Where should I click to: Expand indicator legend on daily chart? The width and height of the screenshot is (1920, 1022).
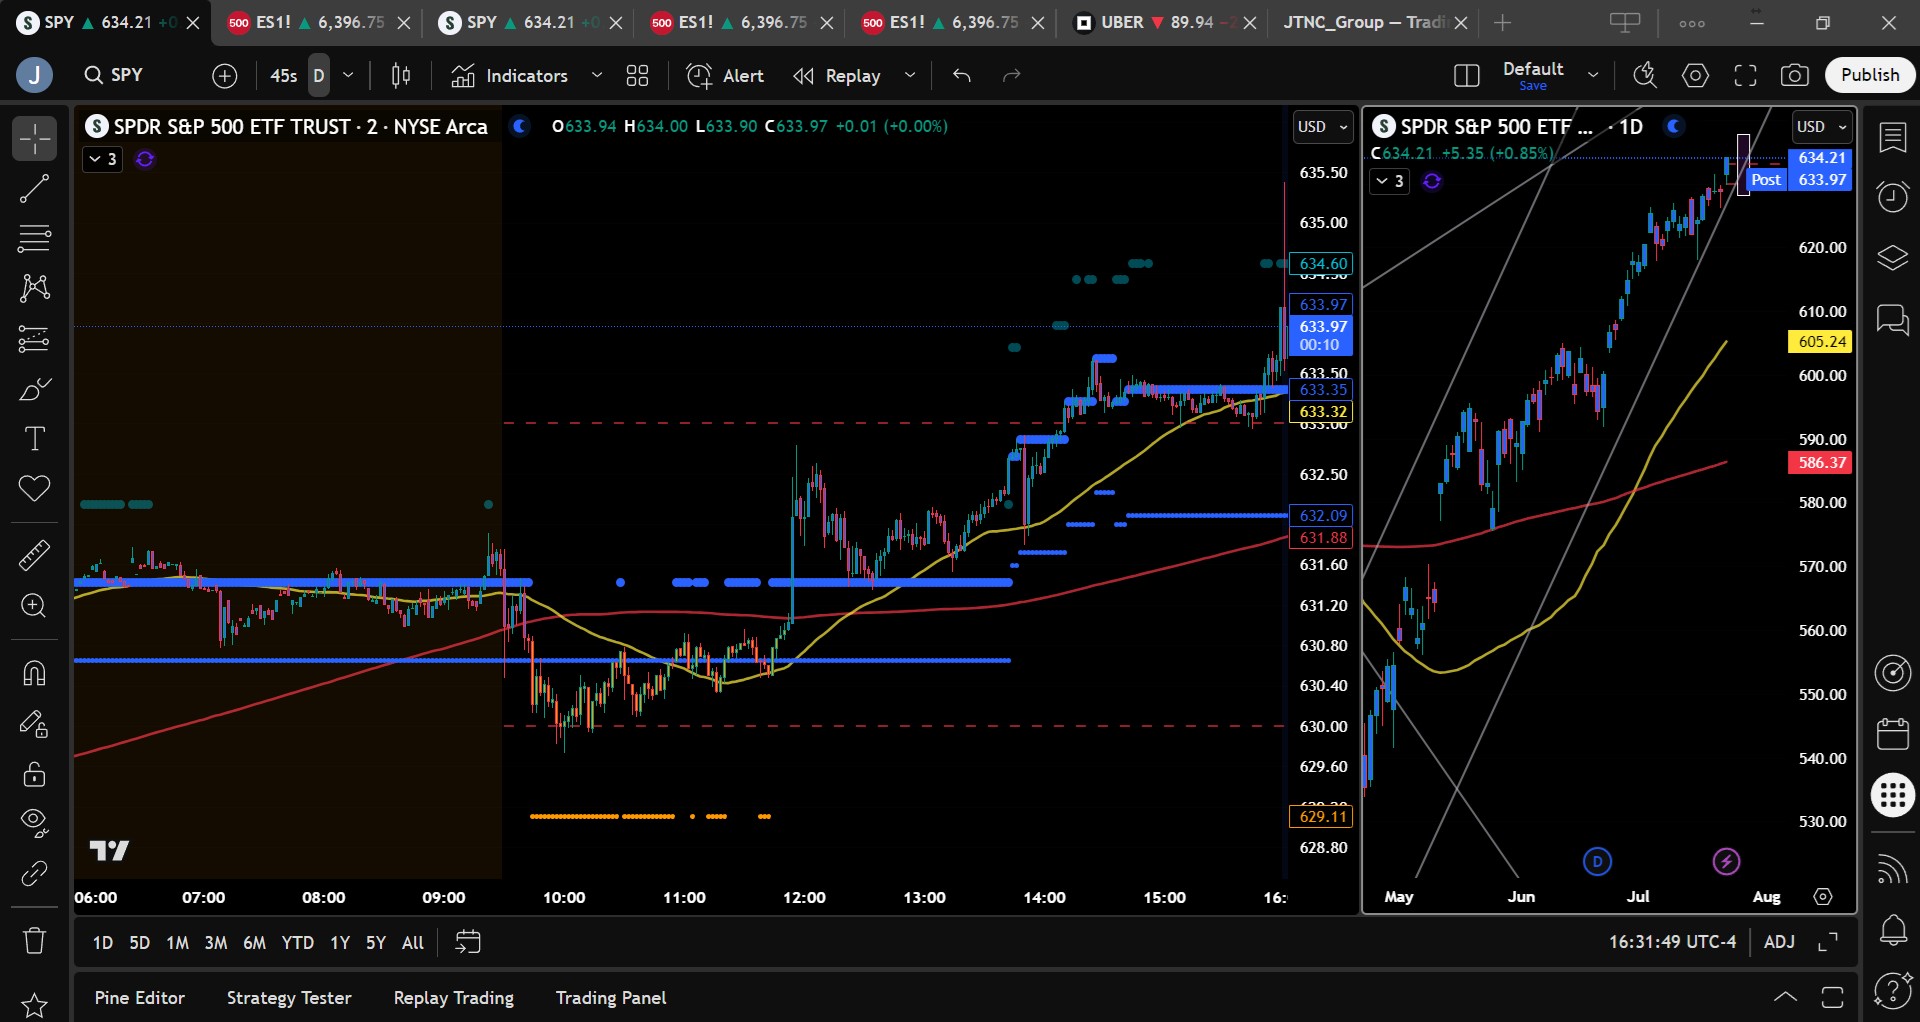1389,181
